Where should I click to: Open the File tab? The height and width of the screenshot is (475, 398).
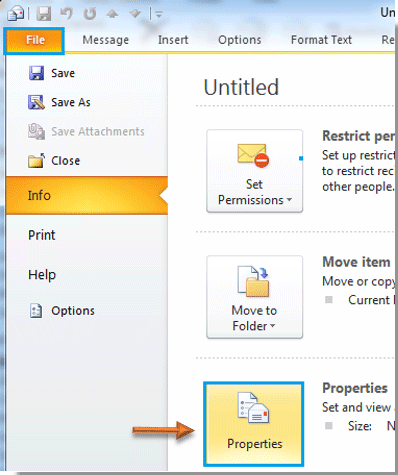pyautogui.click(x=34, y=40)
